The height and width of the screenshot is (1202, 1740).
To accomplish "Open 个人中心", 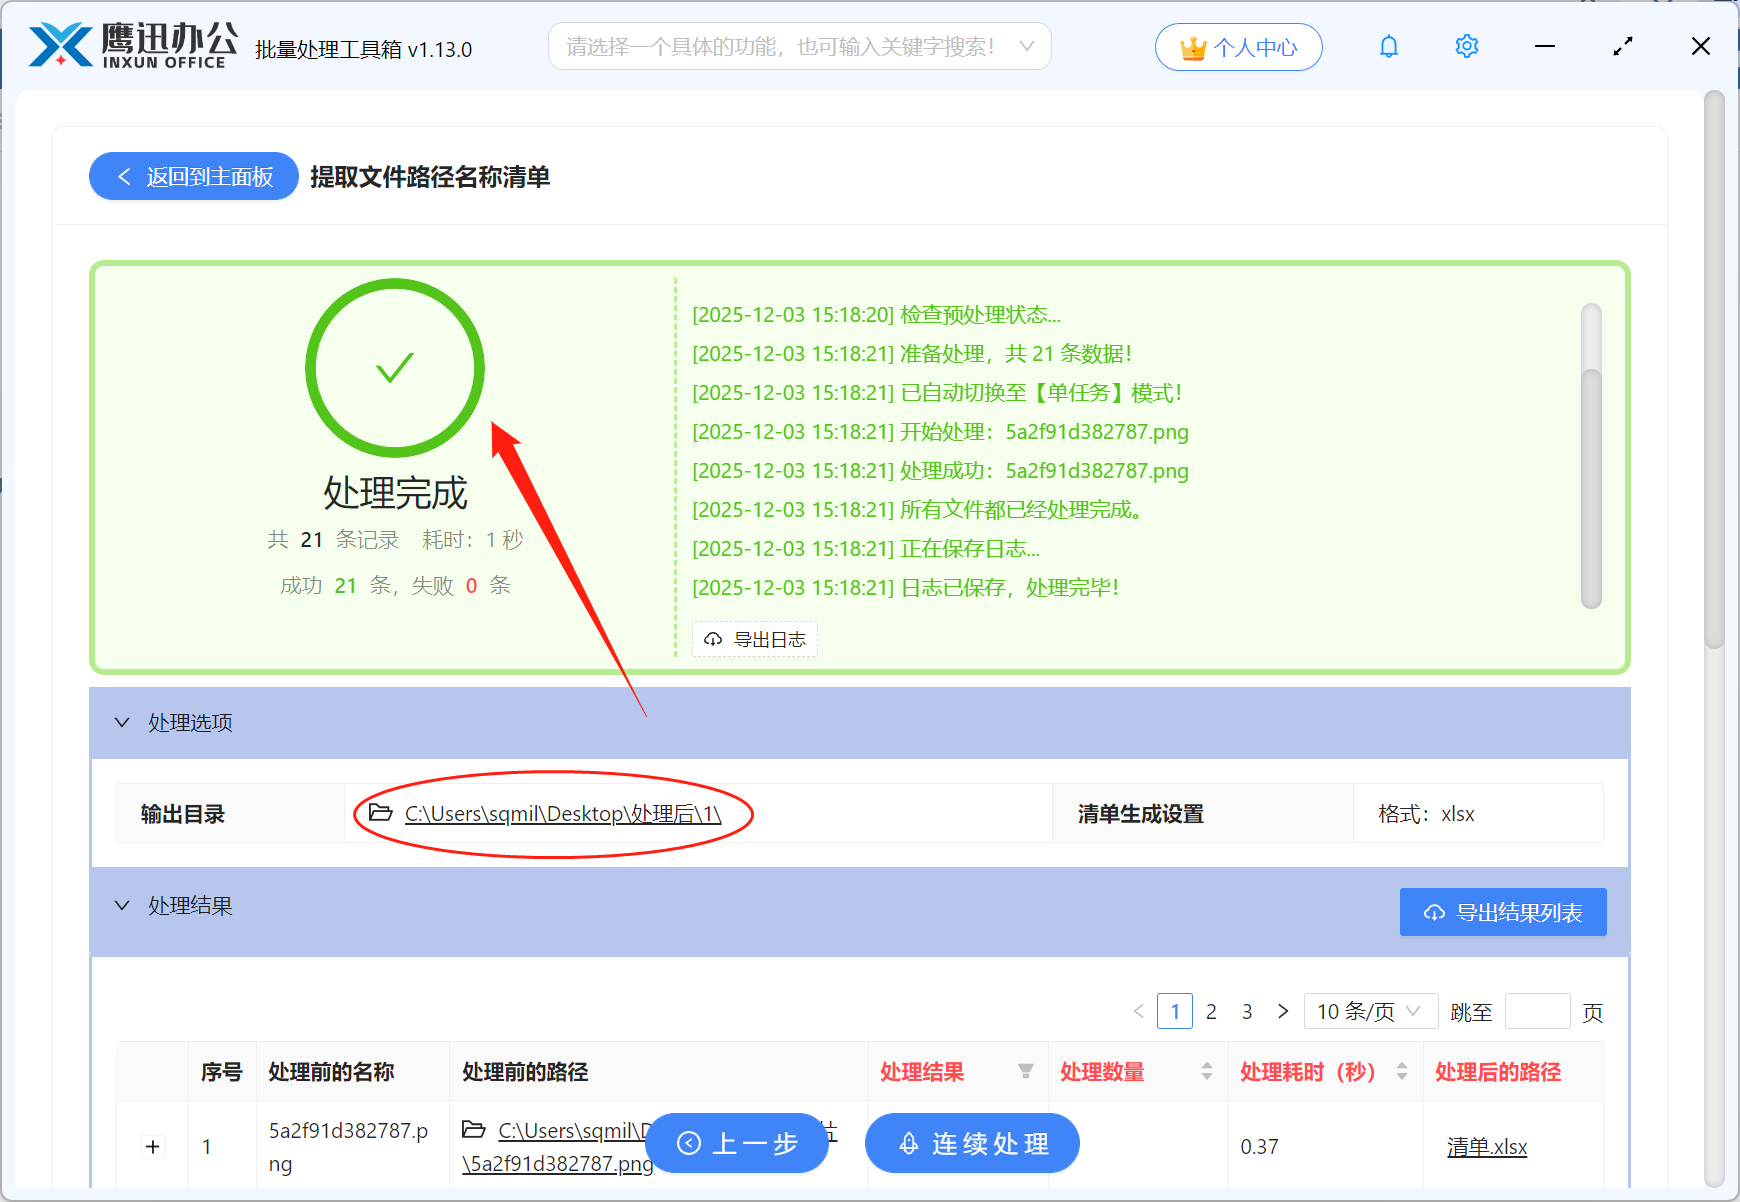I will click(1238, 46).
